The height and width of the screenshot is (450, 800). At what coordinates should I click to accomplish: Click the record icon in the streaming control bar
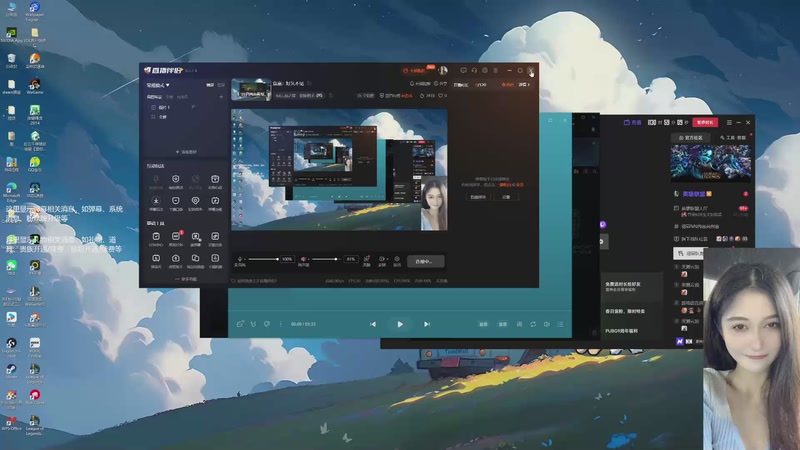(x=382, y=259)
